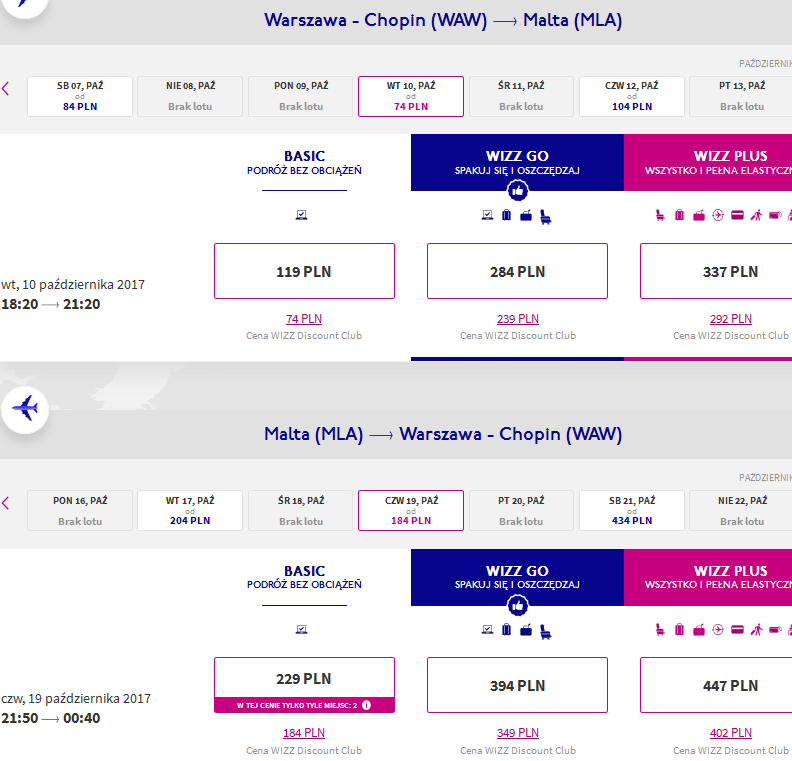The image size is (792, 761).
Task: Click priority boarding walker icon under outbound WIZZ PLUS
Action: point(756,216)
